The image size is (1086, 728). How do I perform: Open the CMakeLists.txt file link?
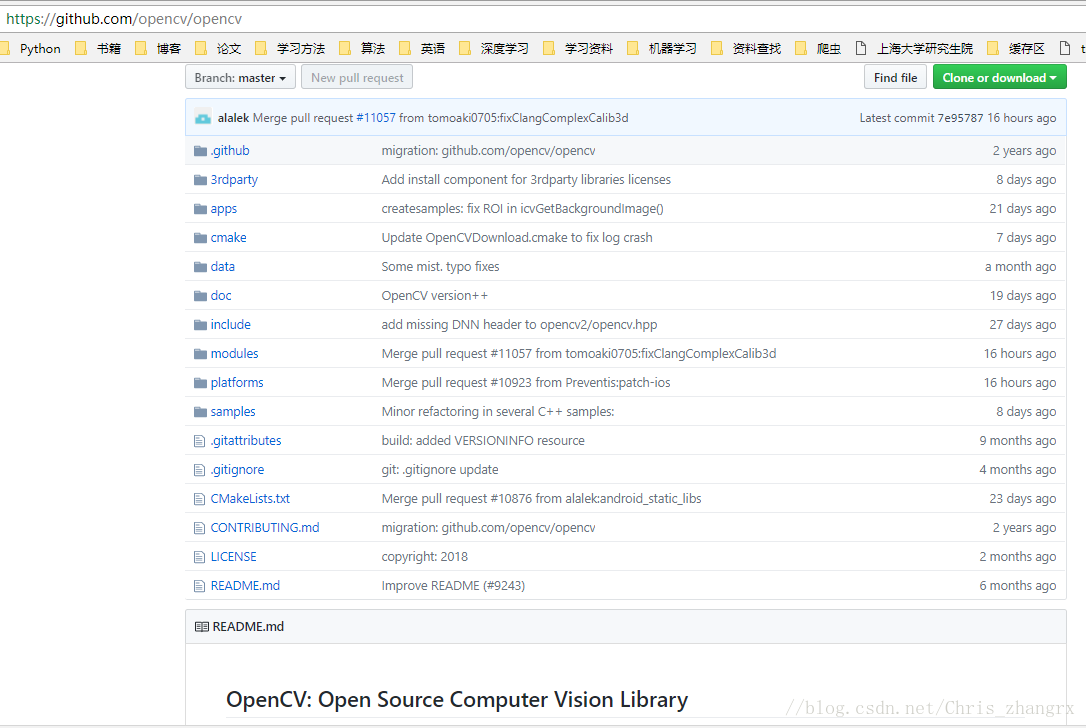[250, 499]
